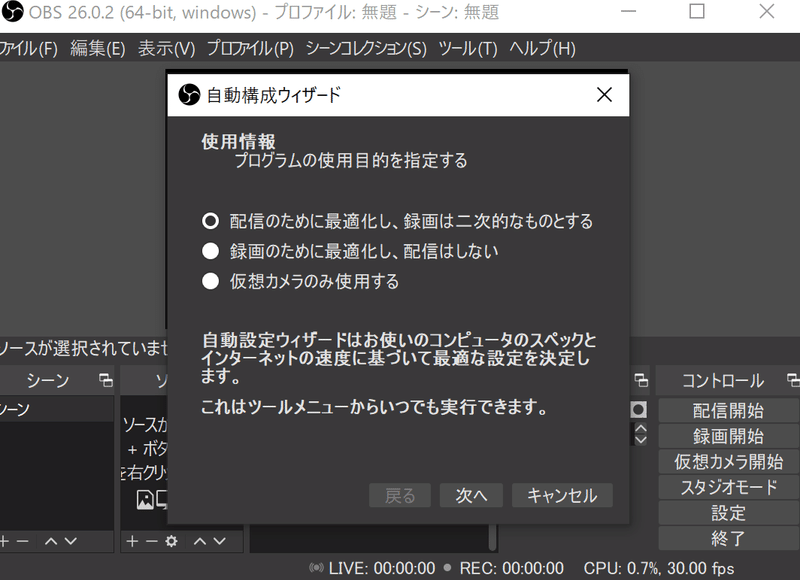This screenshot has height=580, width=800.
Task: Add a scene with the plus icon
Action: (4, 541)
